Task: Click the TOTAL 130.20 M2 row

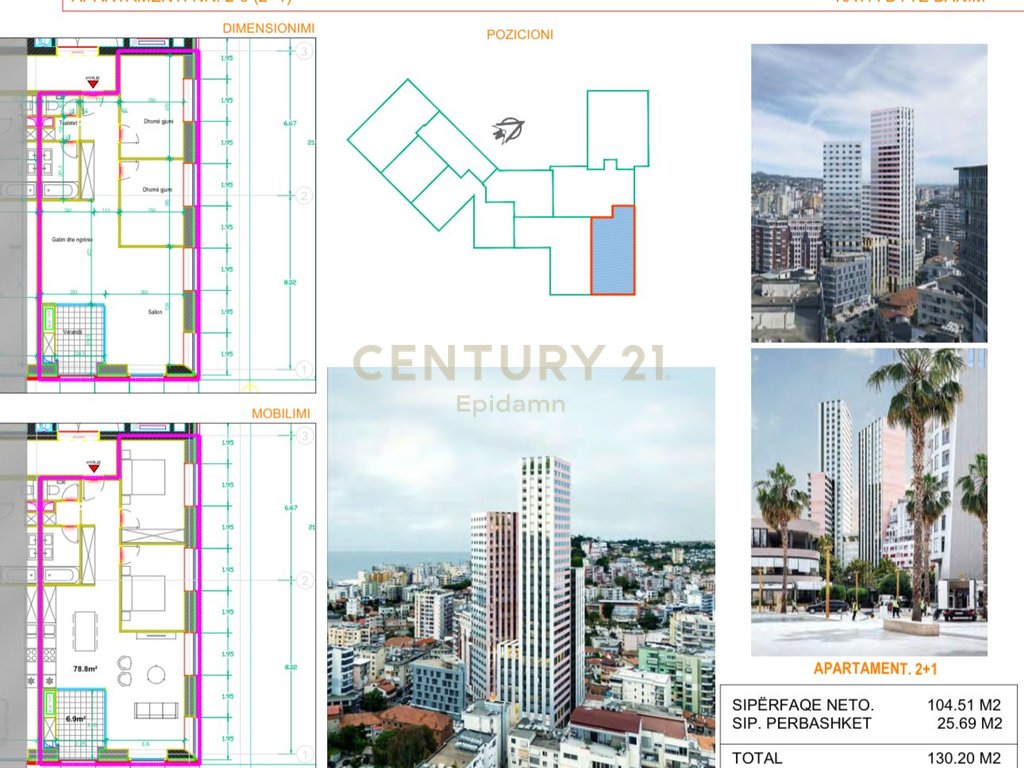Action: point(866,757)
